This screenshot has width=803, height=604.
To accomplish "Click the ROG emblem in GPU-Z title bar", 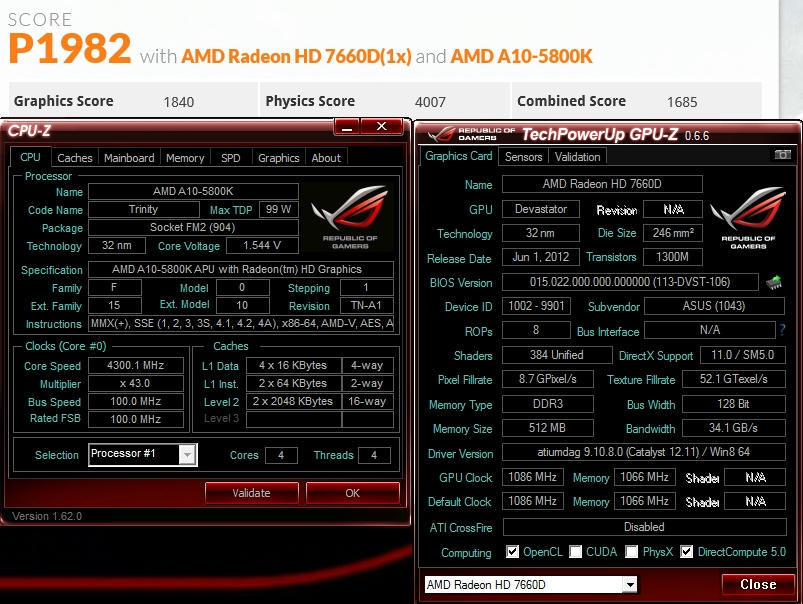I will 440,134.
